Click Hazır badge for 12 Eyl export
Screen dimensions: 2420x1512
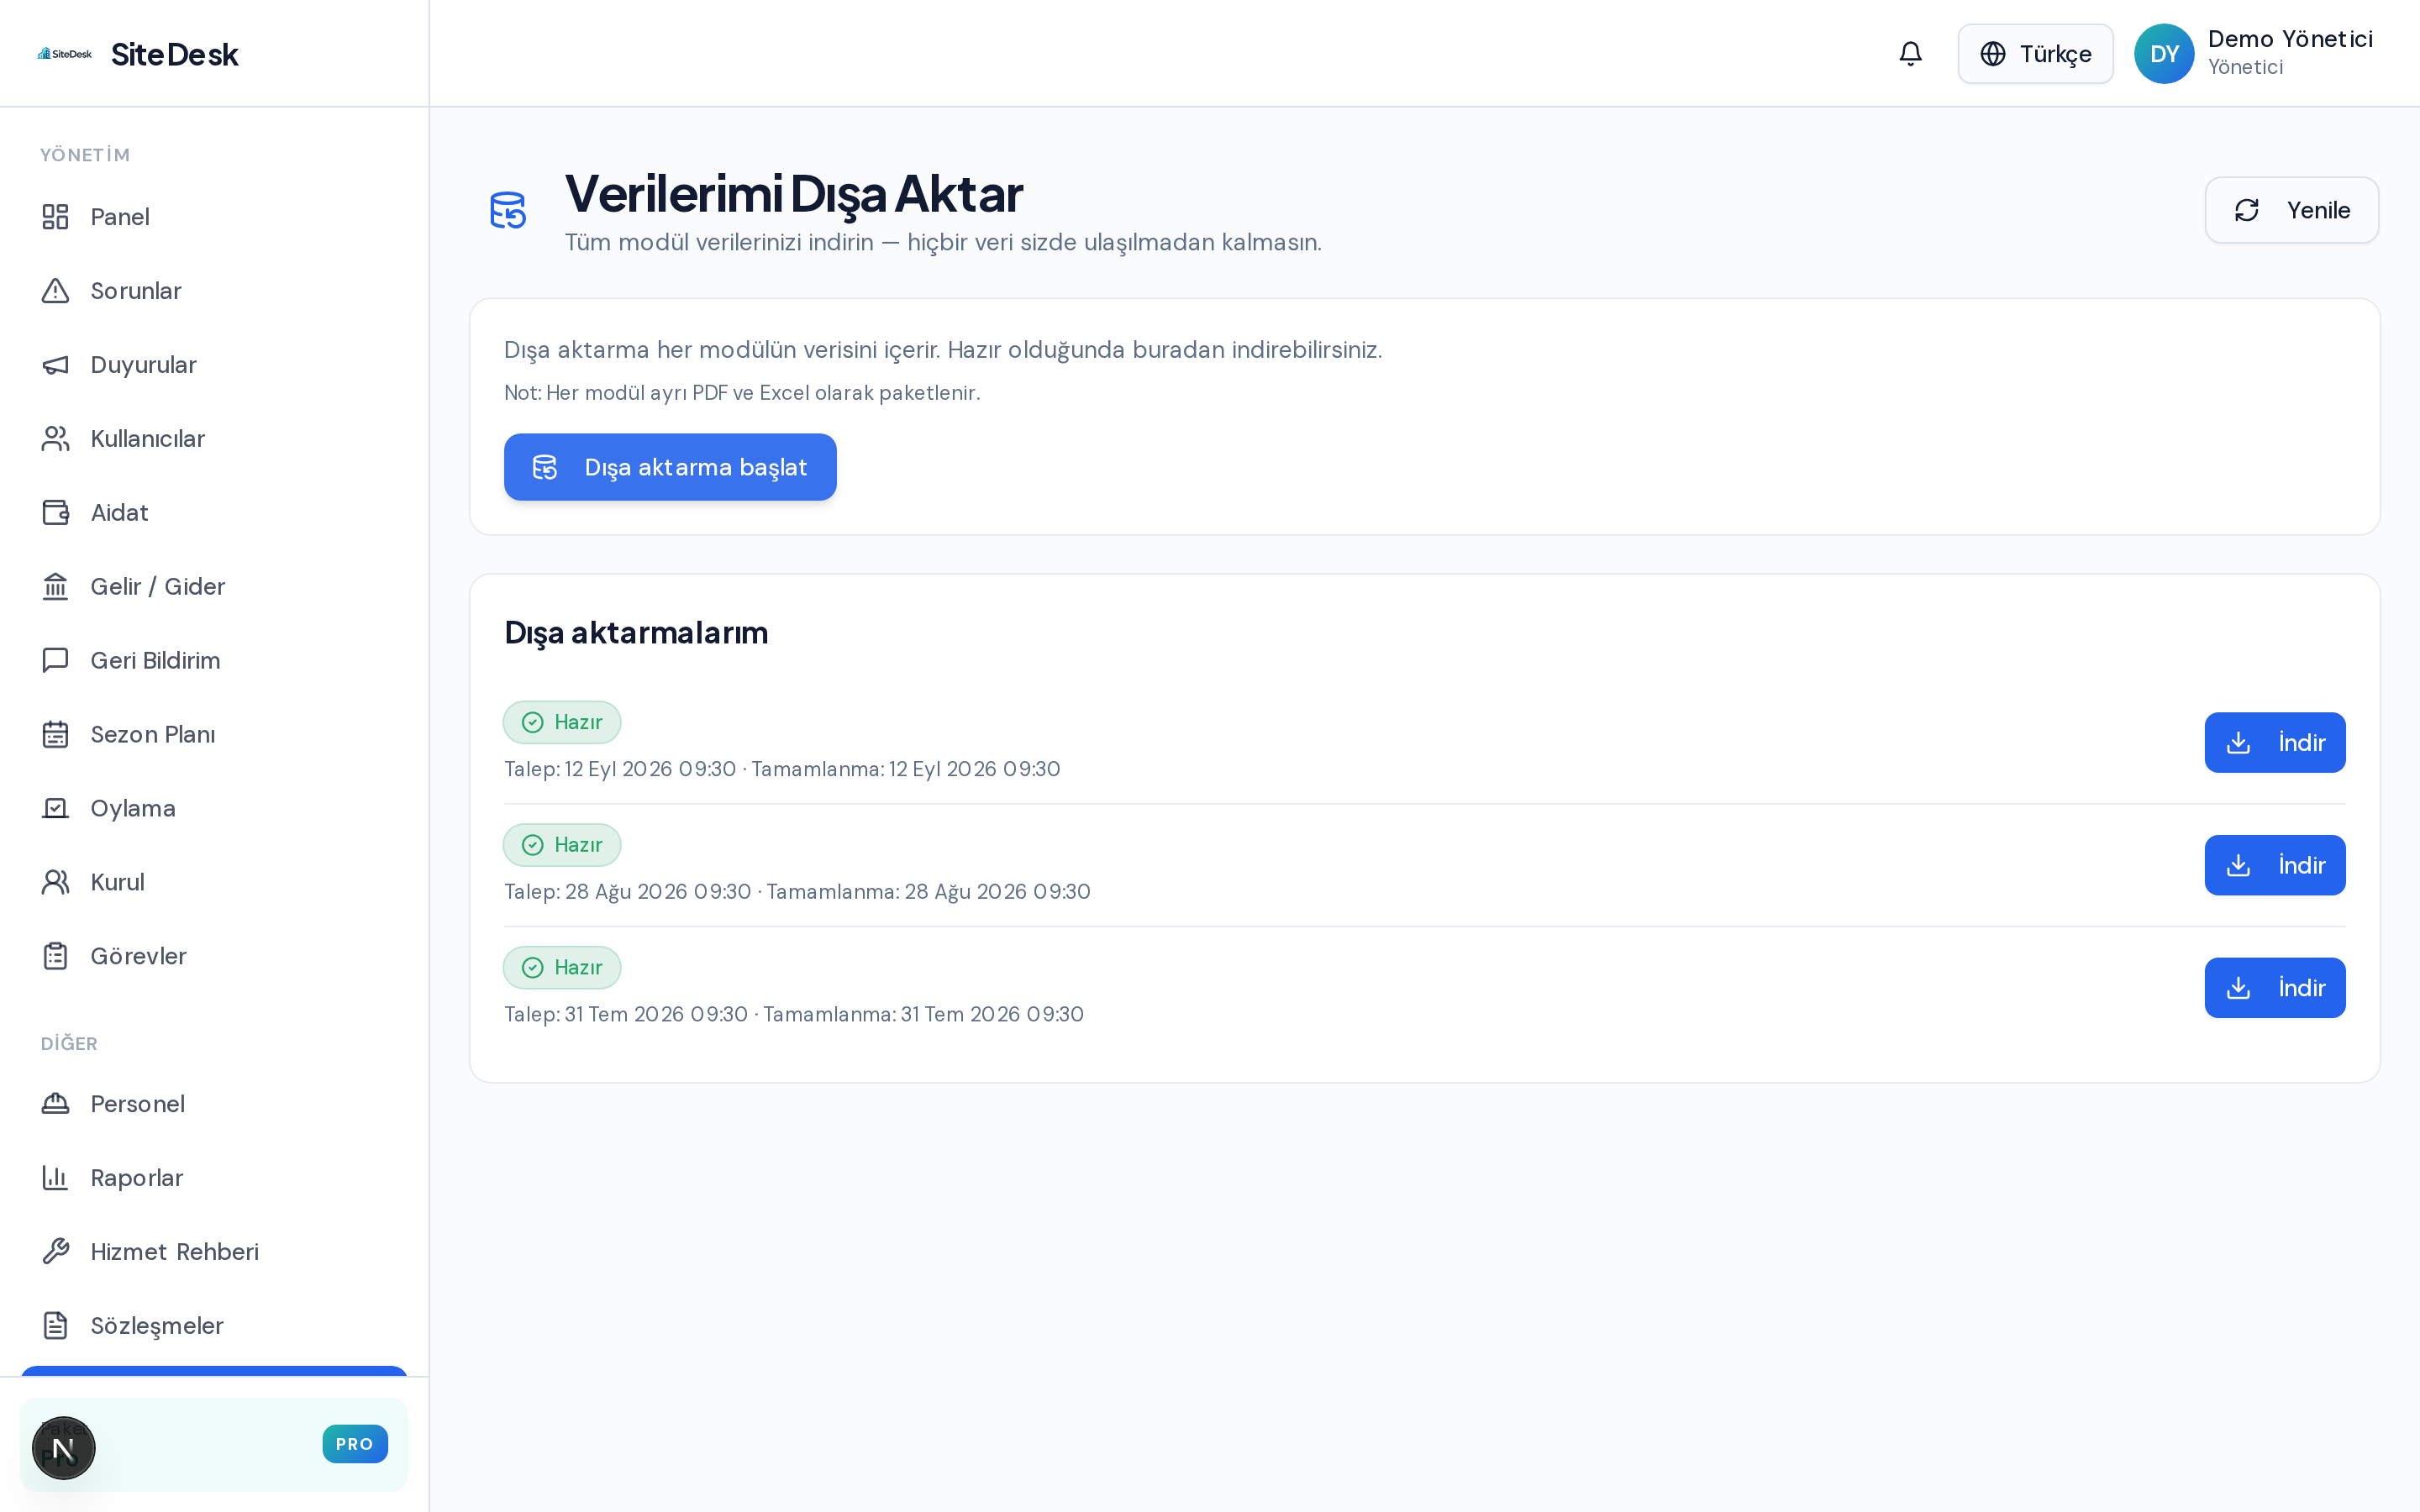[x=562, y=722]
